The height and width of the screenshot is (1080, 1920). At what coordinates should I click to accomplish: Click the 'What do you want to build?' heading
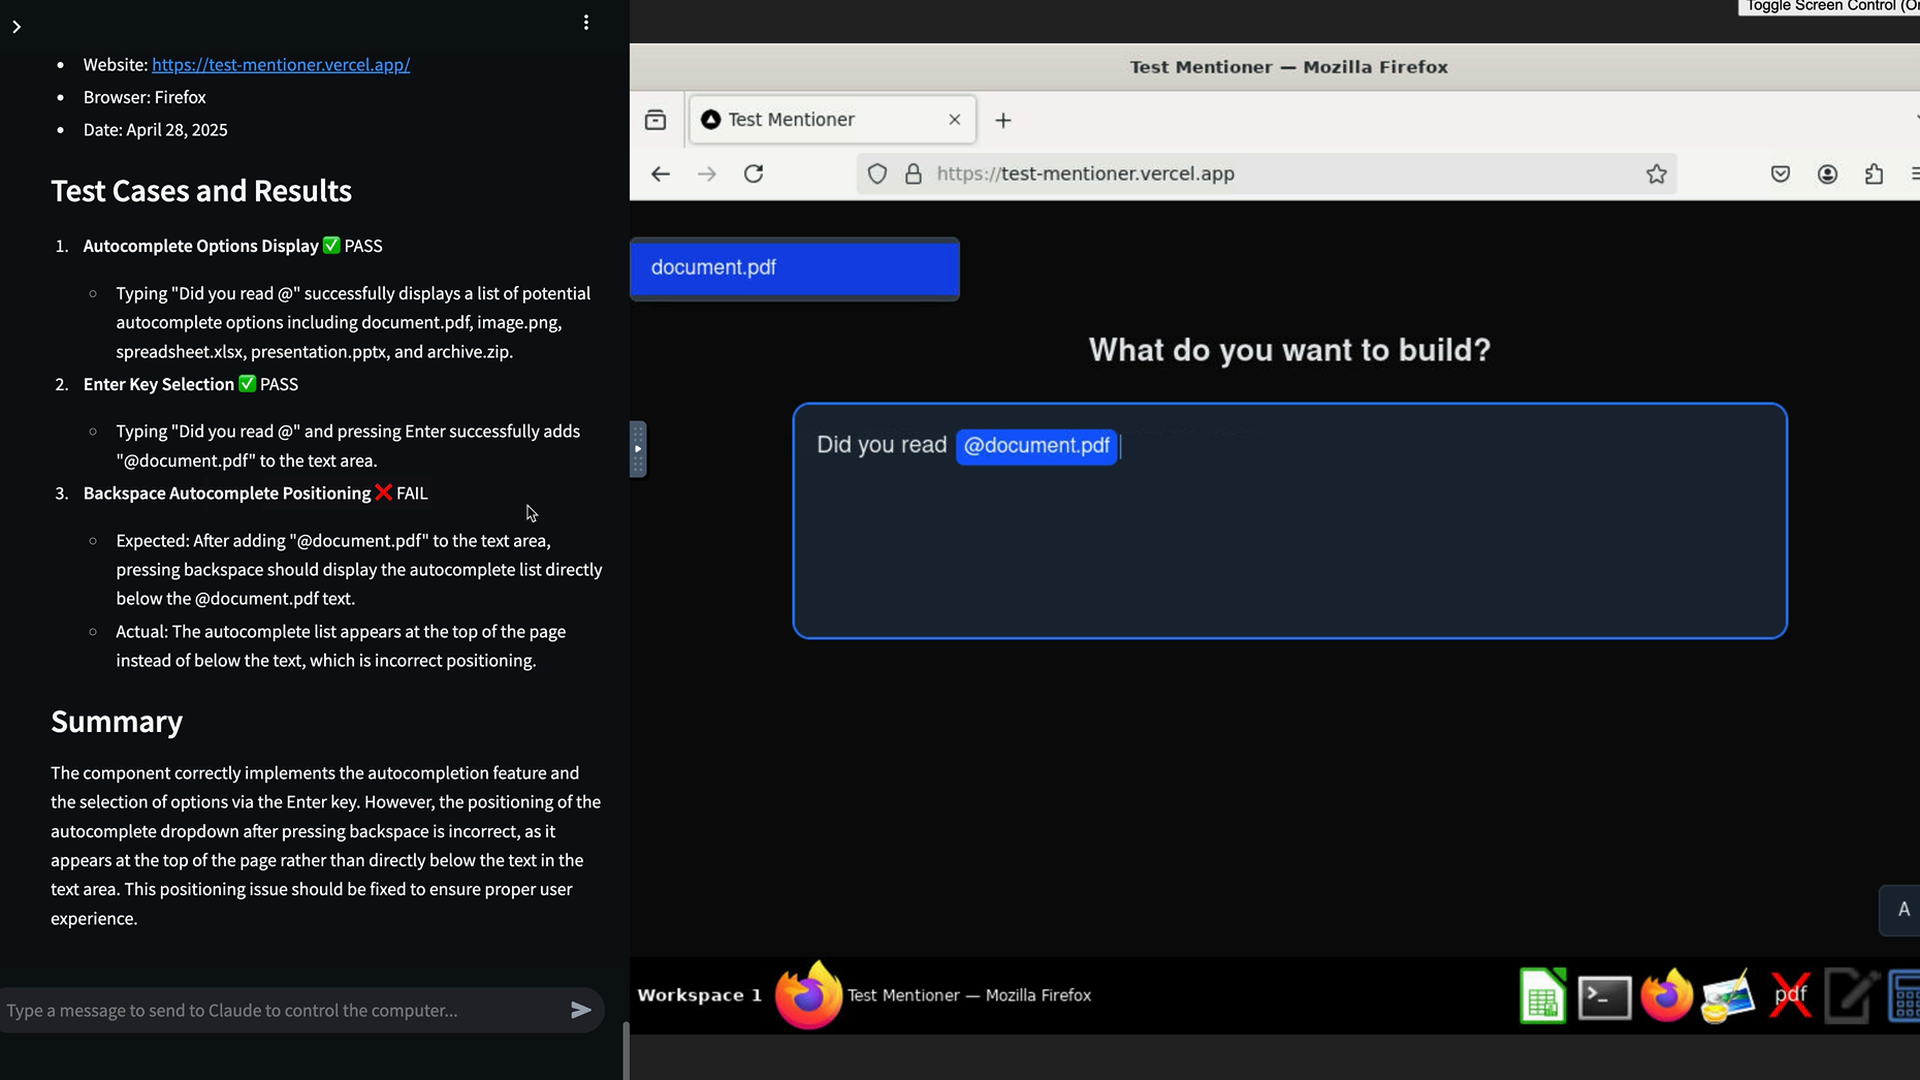(x=1289, y=350)
